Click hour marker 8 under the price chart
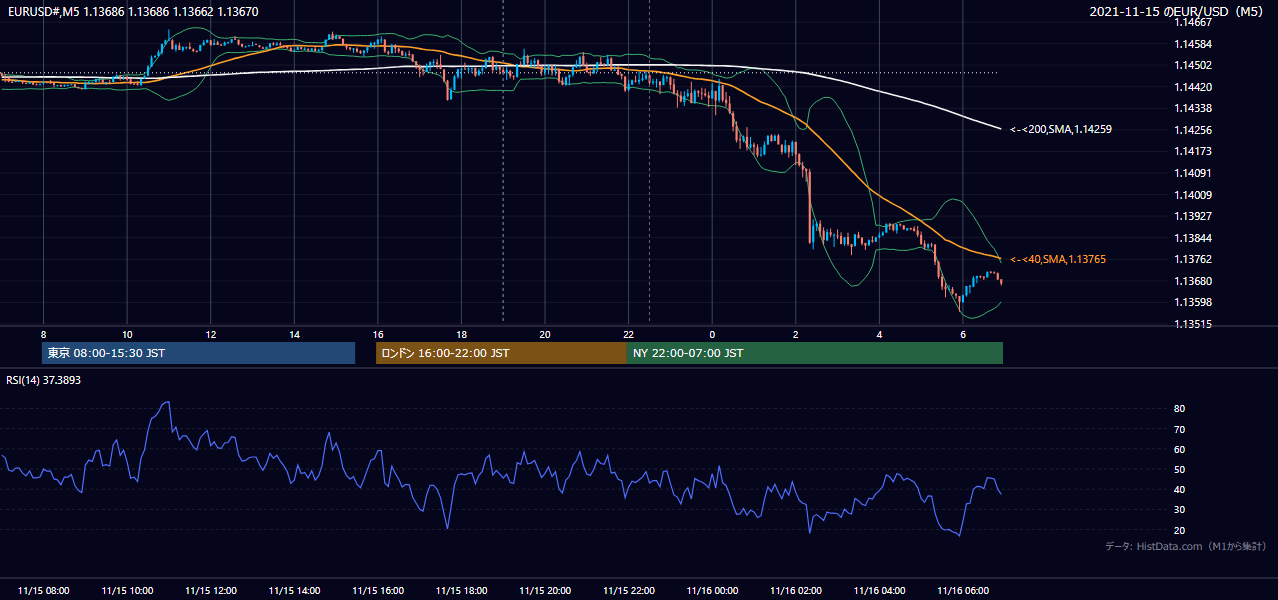The width and height of the screenshot is (1278, 600). click(43, 334)
